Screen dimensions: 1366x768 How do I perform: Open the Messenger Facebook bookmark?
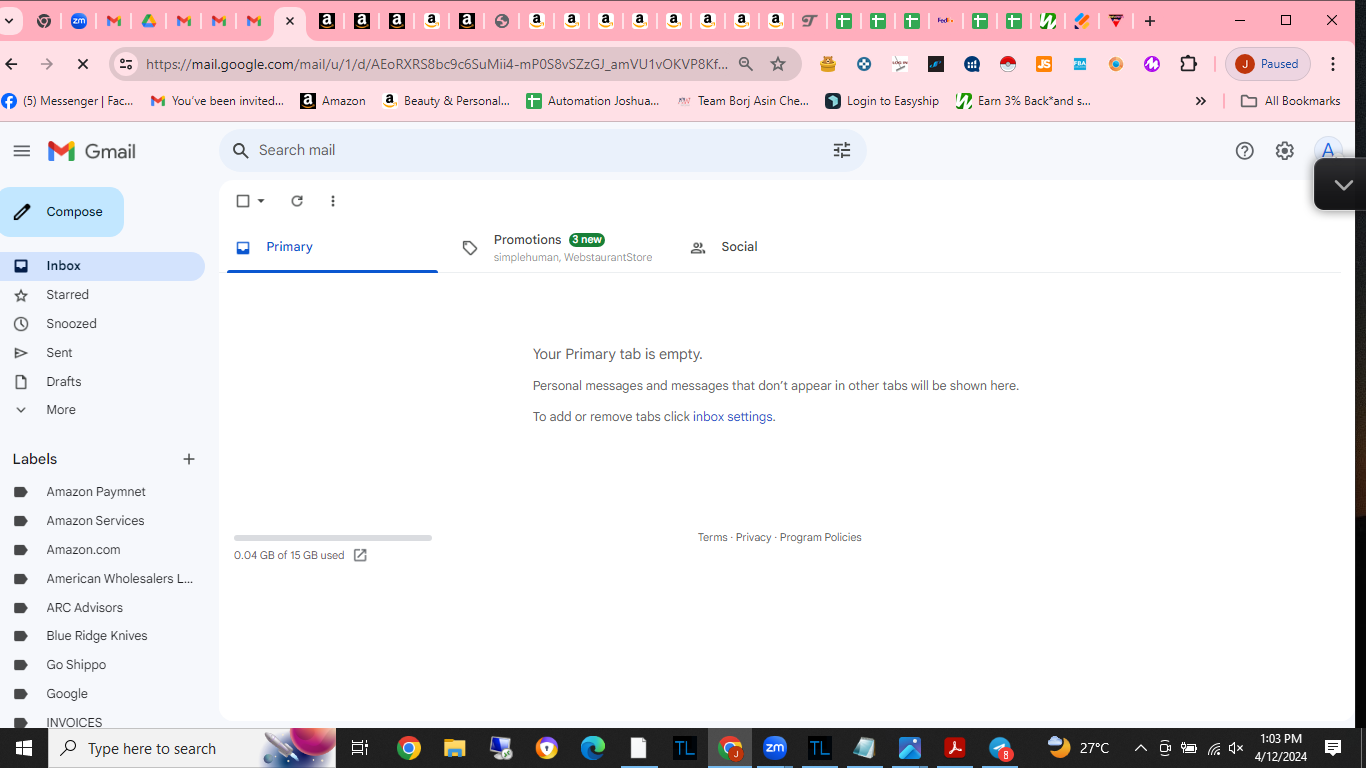click(67, 101)
